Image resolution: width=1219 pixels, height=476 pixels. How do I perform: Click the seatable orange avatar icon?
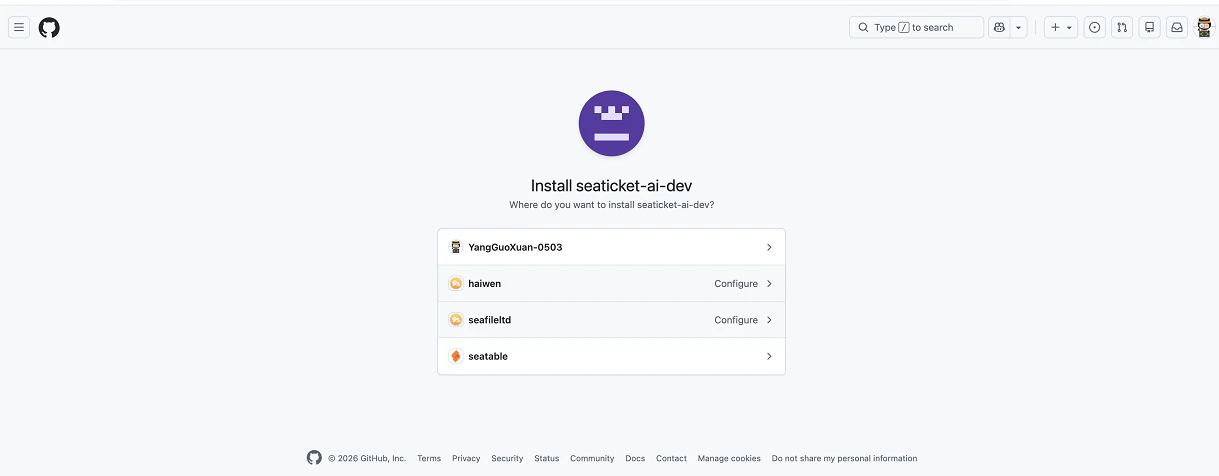click(456, 356)
